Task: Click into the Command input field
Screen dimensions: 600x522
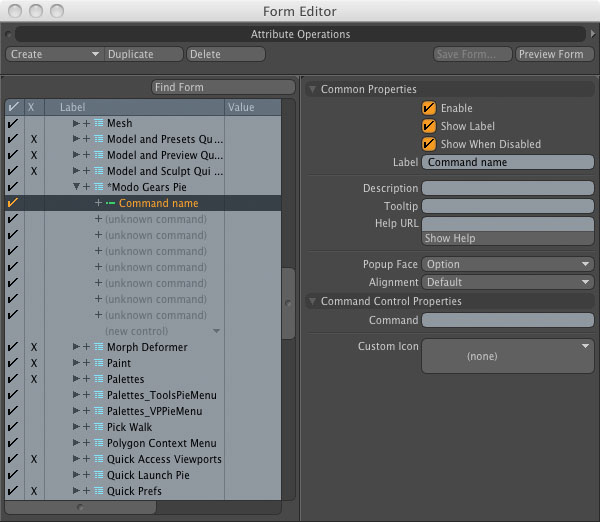Action: click(507, 320)
